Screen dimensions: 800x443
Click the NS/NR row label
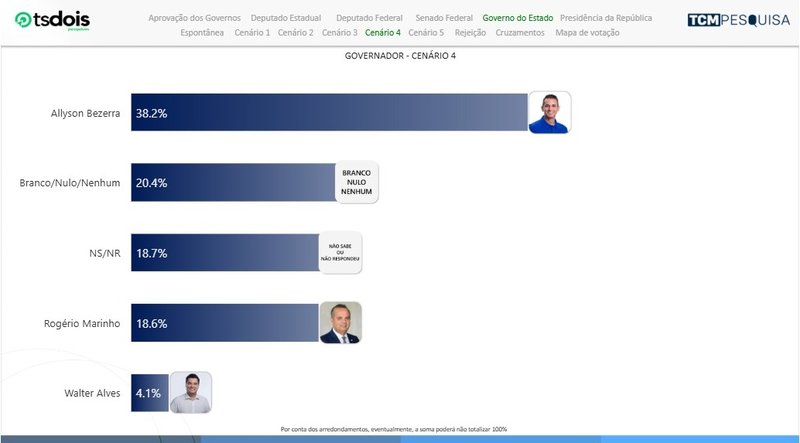coord(105,253)
